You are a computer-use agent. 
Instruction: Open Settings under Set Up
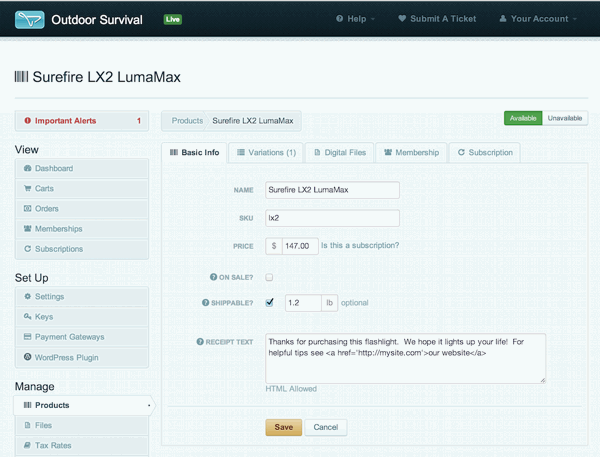(x=82, y=297)
